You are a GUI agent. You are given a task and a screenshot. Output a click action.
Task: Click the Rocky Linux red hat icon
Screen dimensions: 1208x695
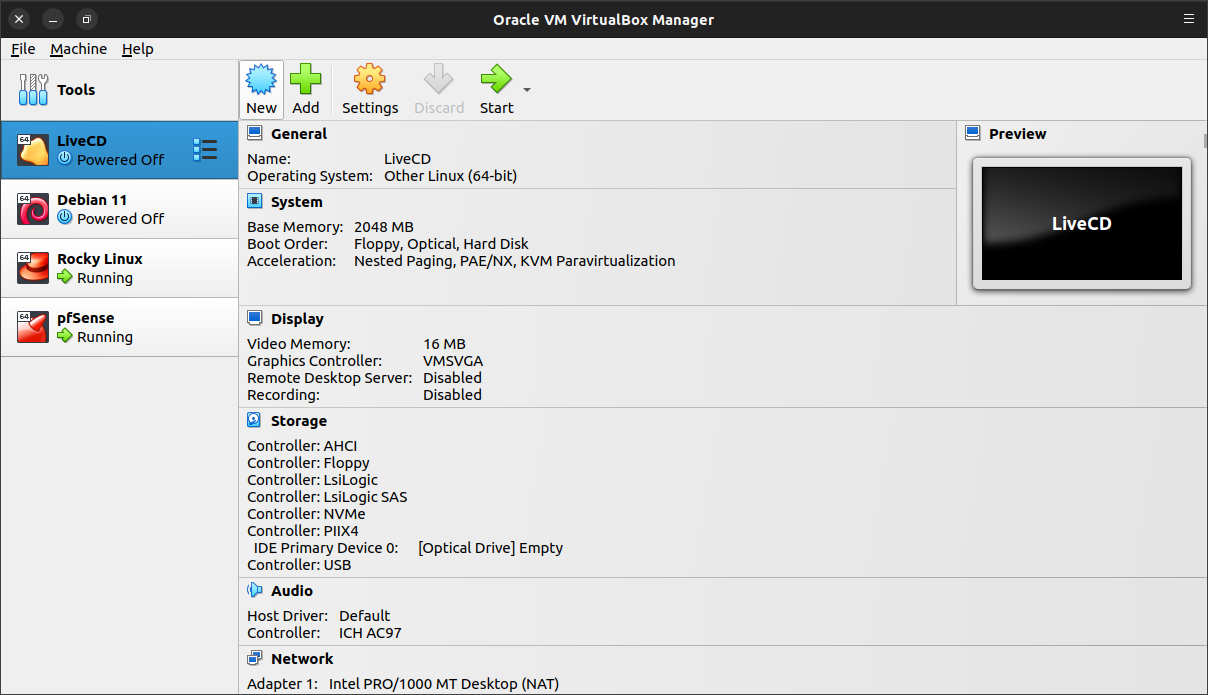33,268
